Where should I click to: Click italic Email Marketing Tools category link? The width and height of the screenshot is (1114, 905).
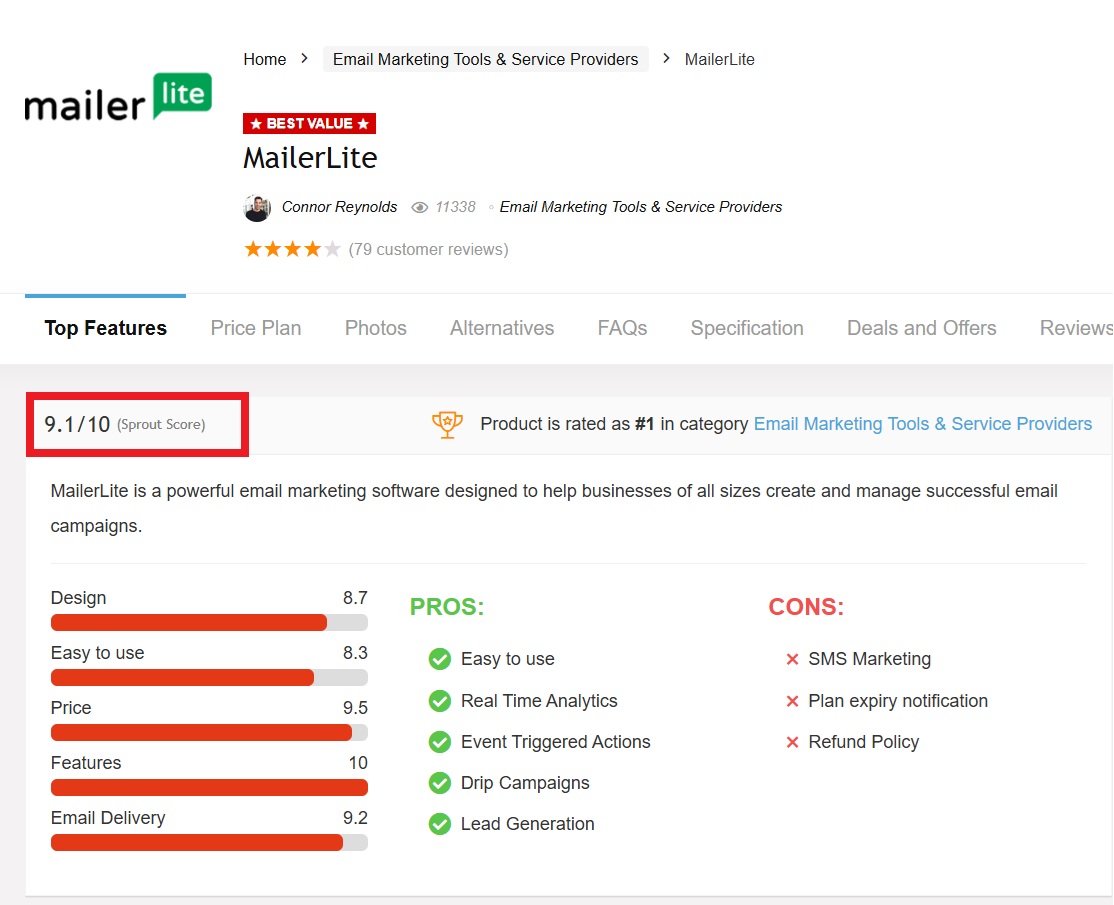pyautogui.click(x=641, y=207)
